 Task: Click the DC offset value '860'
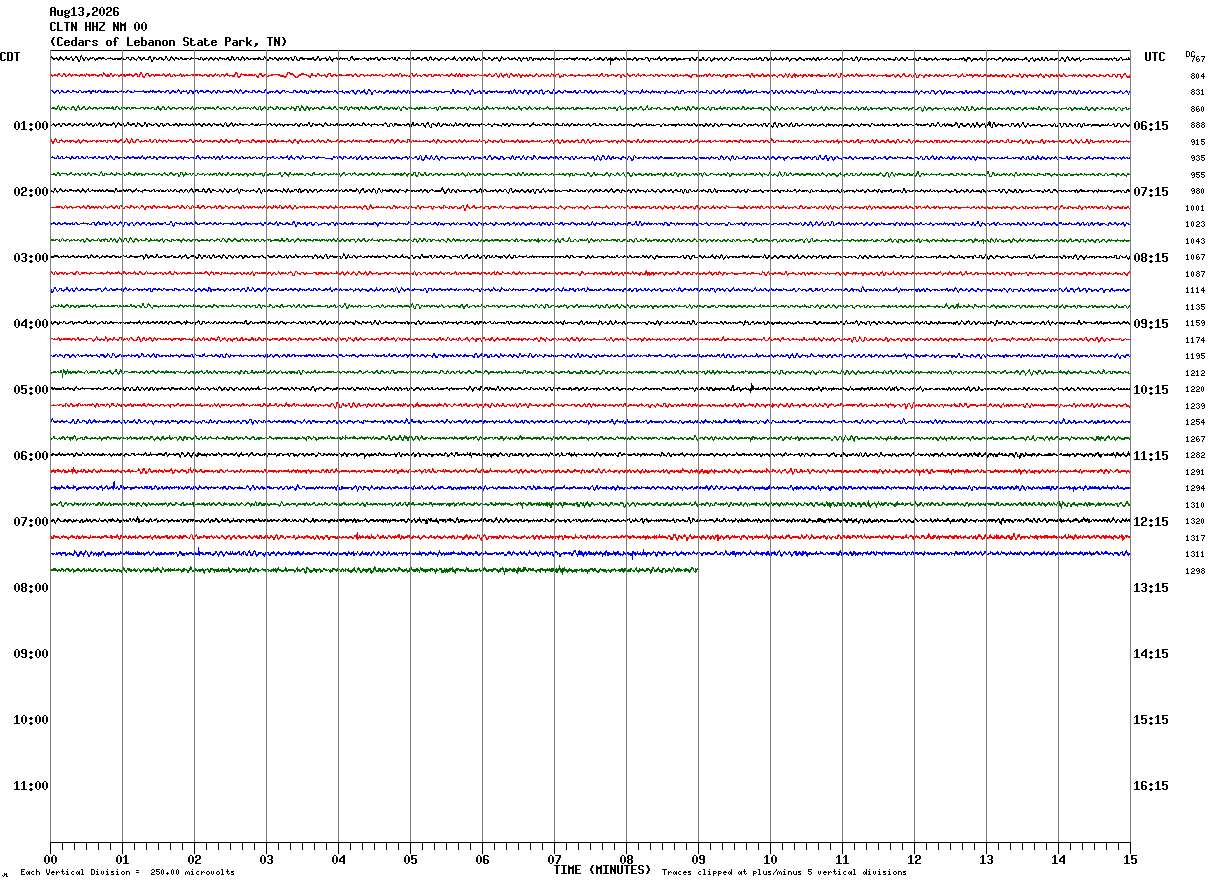tap(1197, 109)
